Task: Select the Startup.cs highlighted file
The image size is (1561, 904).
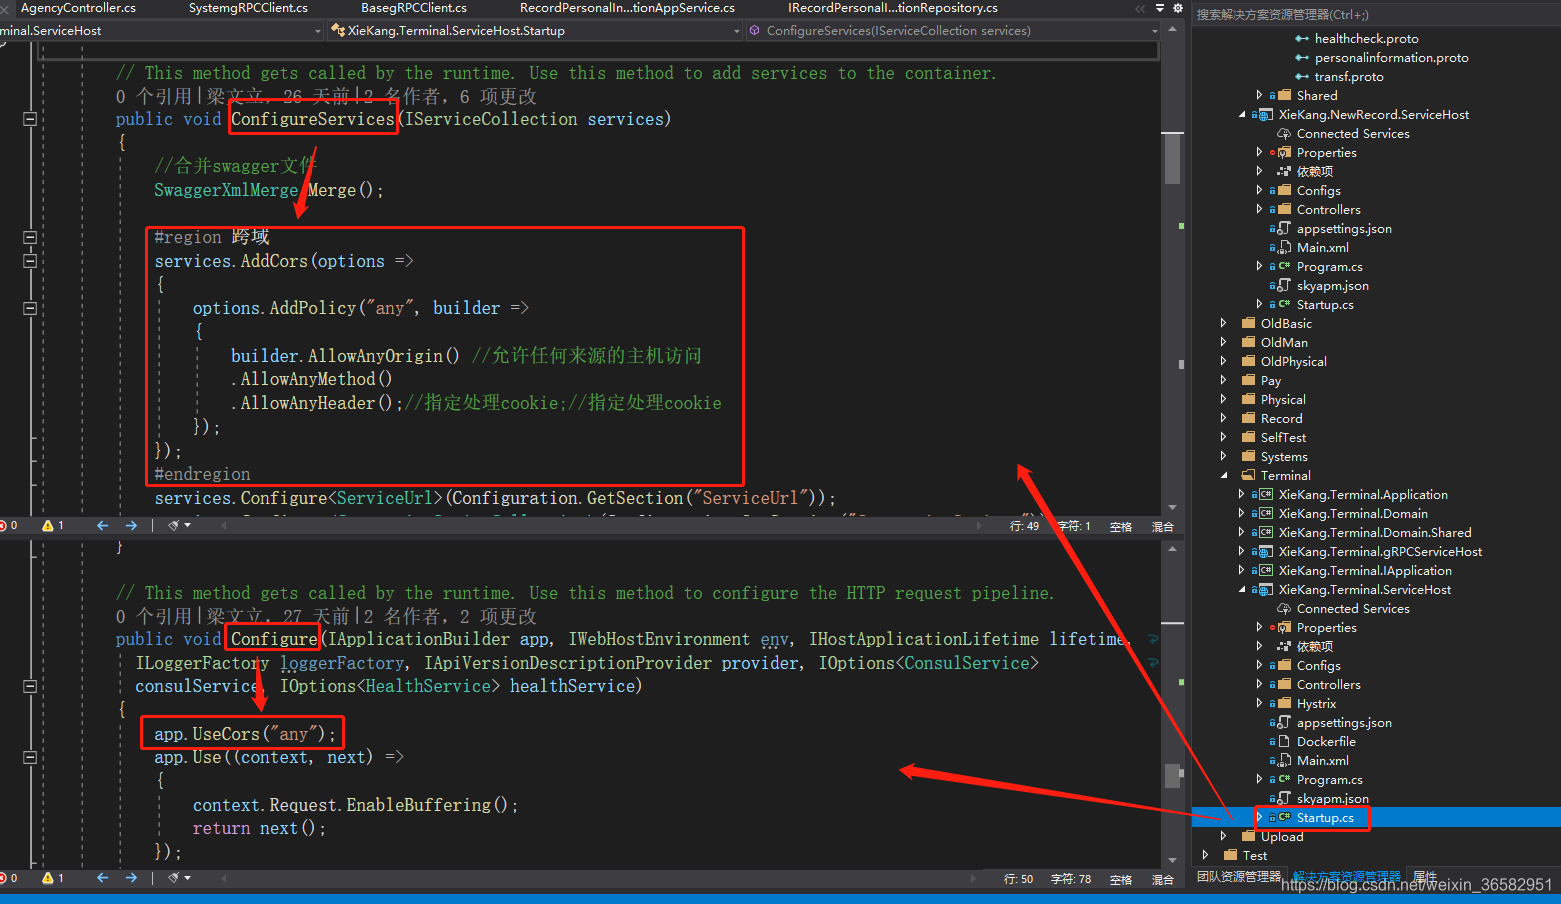Action: [1325, 818]
